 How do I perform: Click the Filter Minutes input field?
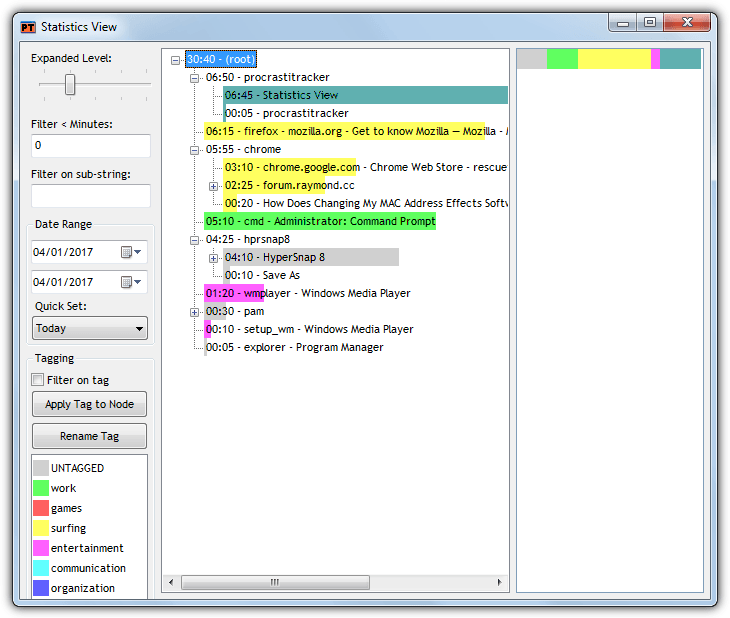91,146
